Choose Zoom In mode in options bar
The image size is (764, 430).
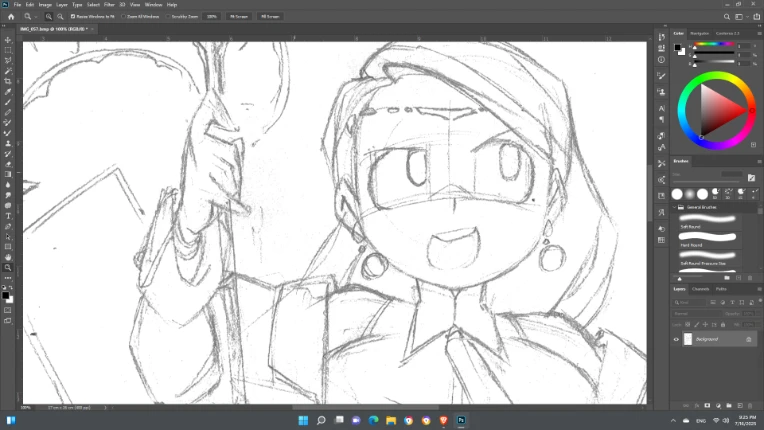pyautogui.click(x=49, y=17)
